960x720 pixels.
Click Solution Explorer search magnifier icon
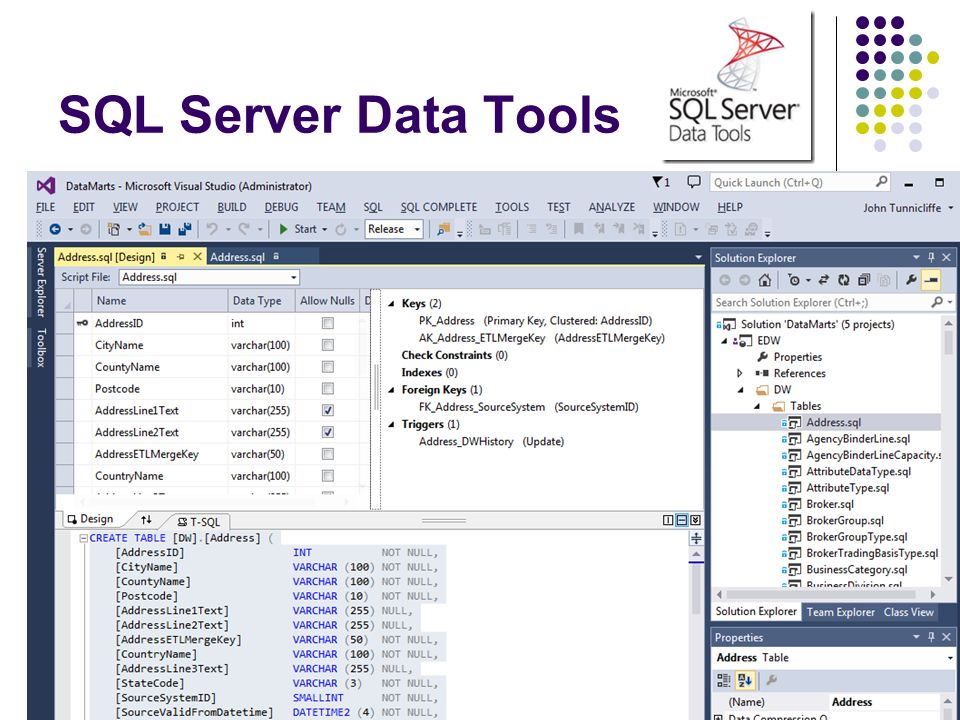pyautogui.click(x=937, y=302)
